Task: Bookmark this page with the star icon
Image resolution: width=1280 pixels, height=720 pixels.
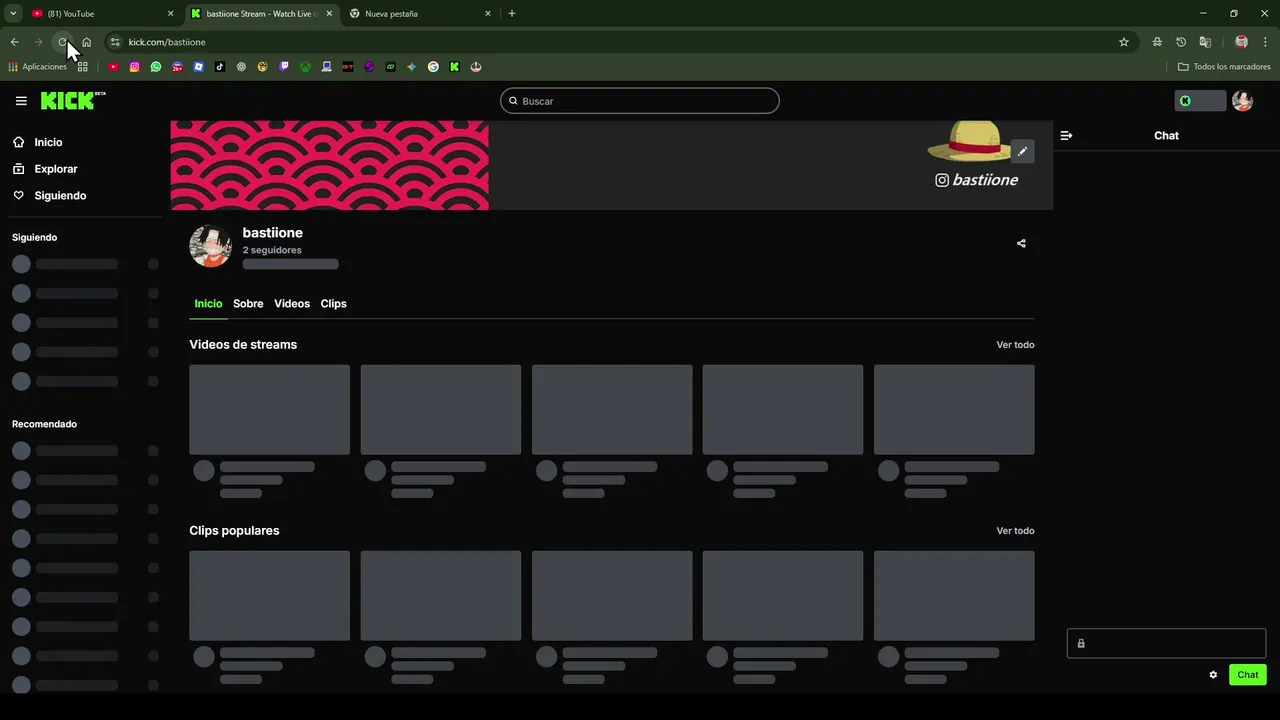Action: (1123, 42)
